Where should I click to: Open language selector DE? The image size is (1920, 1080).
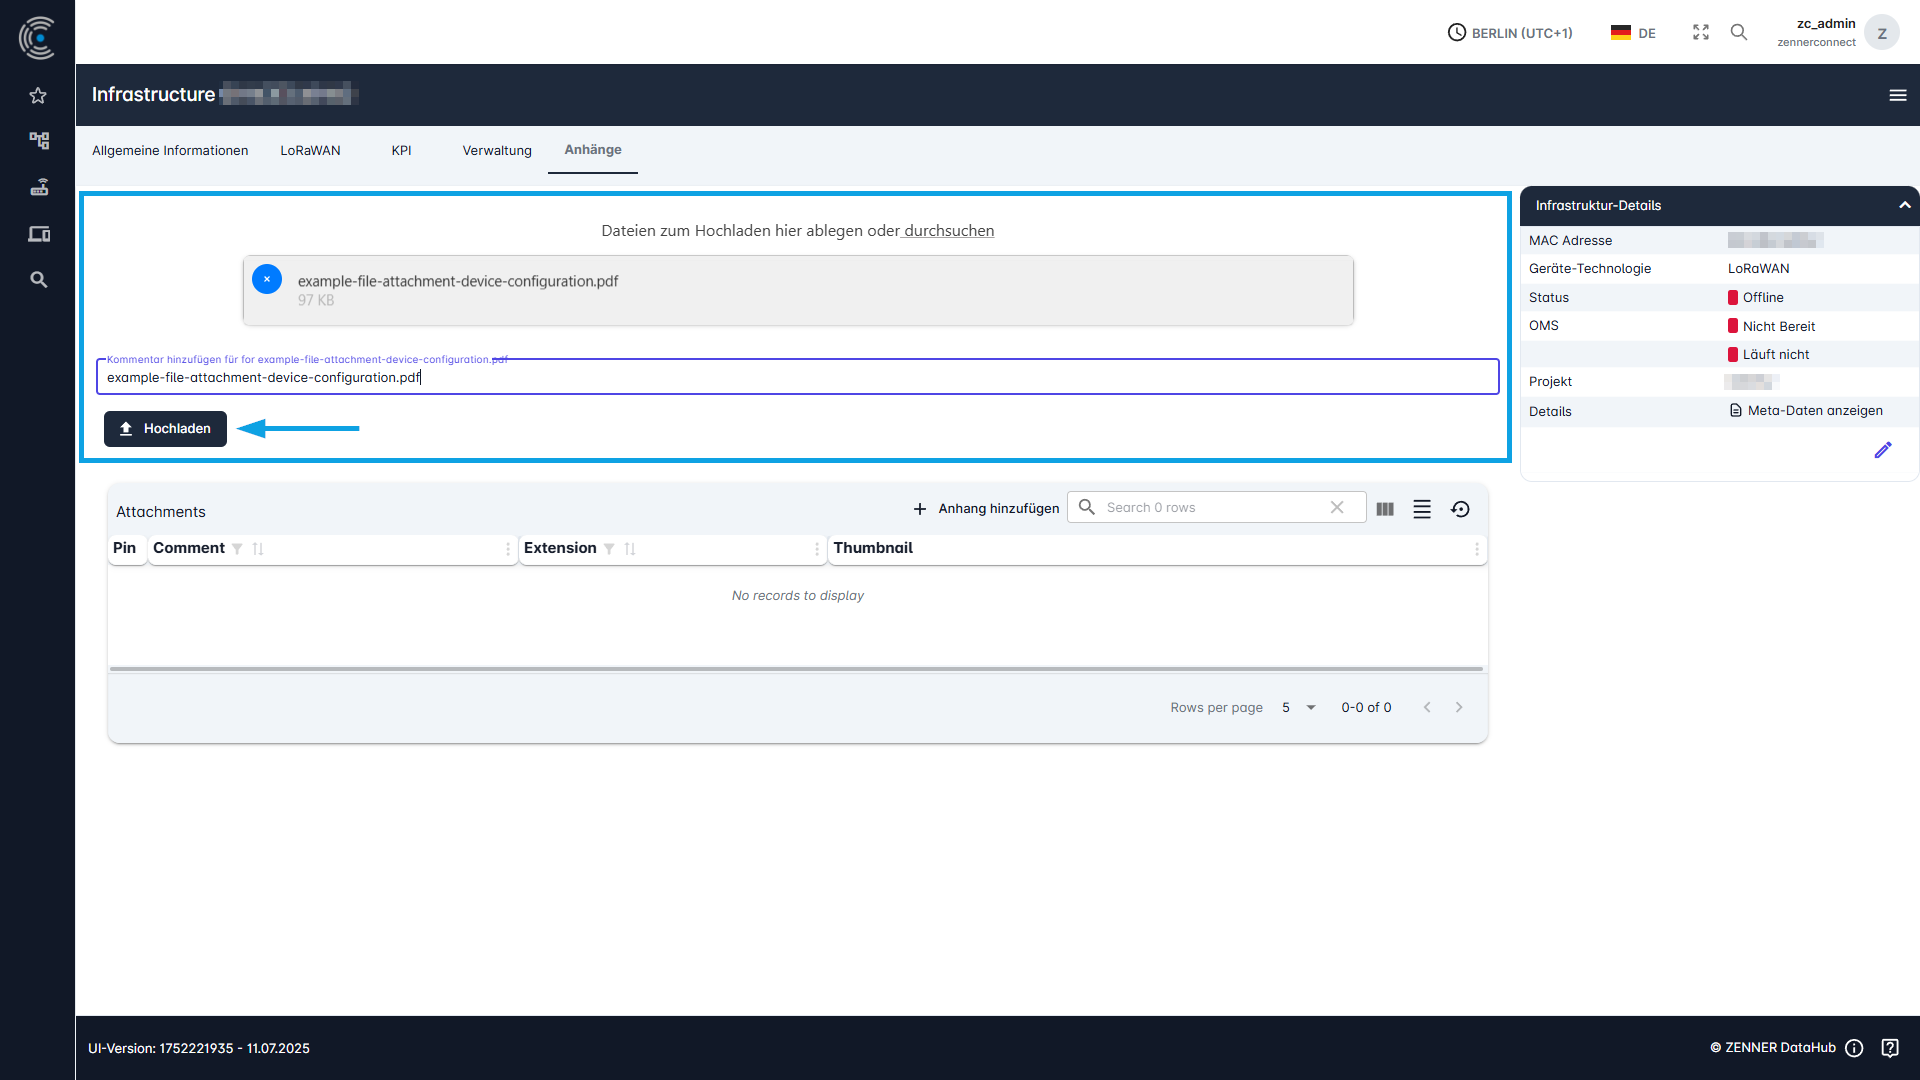click(x=1633, y=33)
